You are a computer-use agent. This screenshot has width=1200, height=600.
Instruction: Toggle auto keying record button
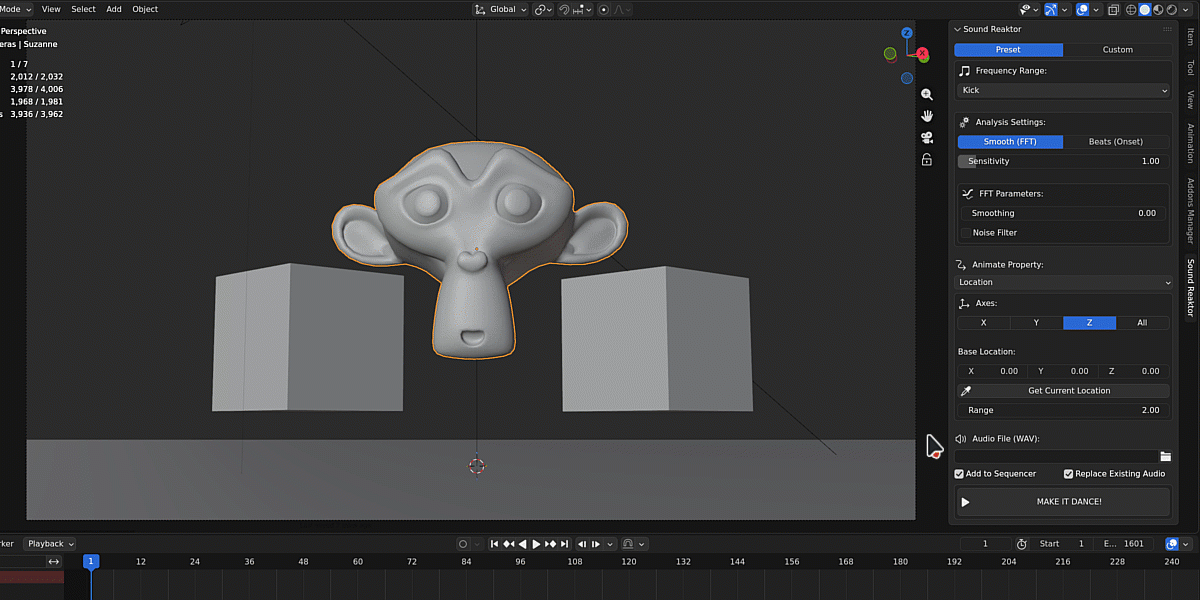pos(463,544)
